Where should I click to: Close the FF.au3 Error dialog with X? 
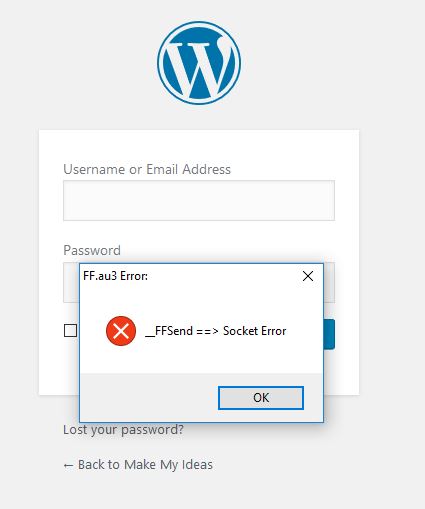(x=308, y=276)
